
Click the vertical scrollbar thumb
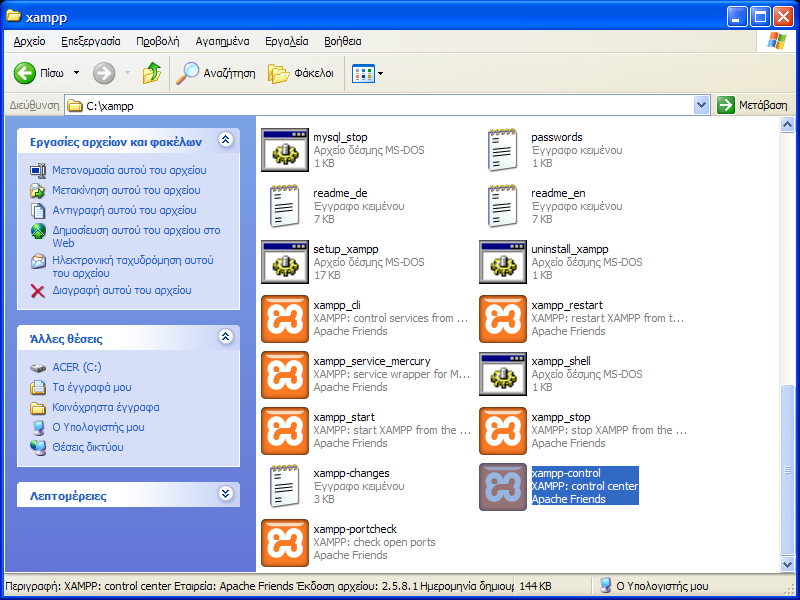pos(787,469)
